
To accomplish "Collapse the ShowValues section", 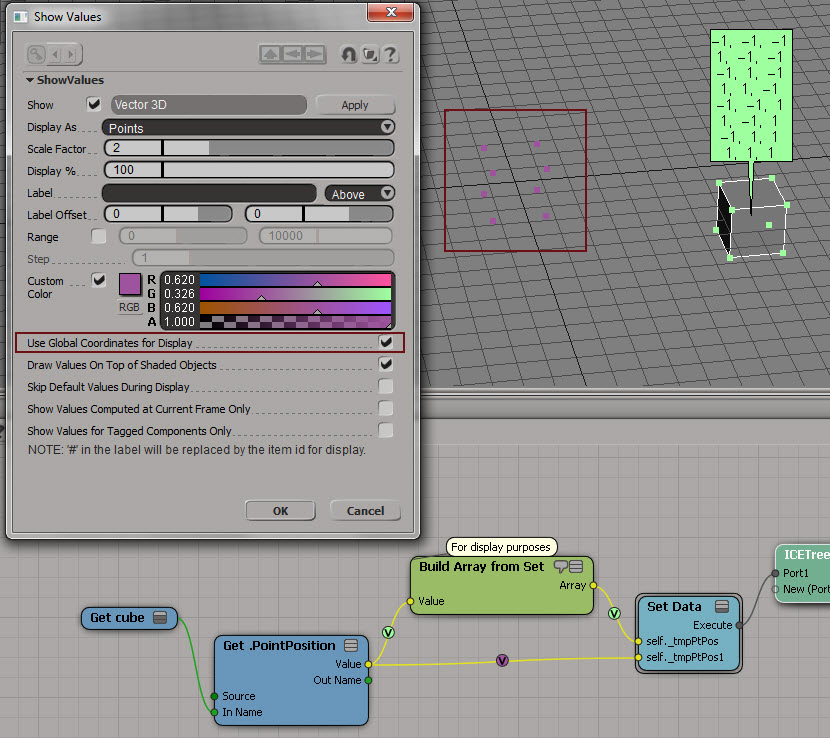I will (30, 80).
